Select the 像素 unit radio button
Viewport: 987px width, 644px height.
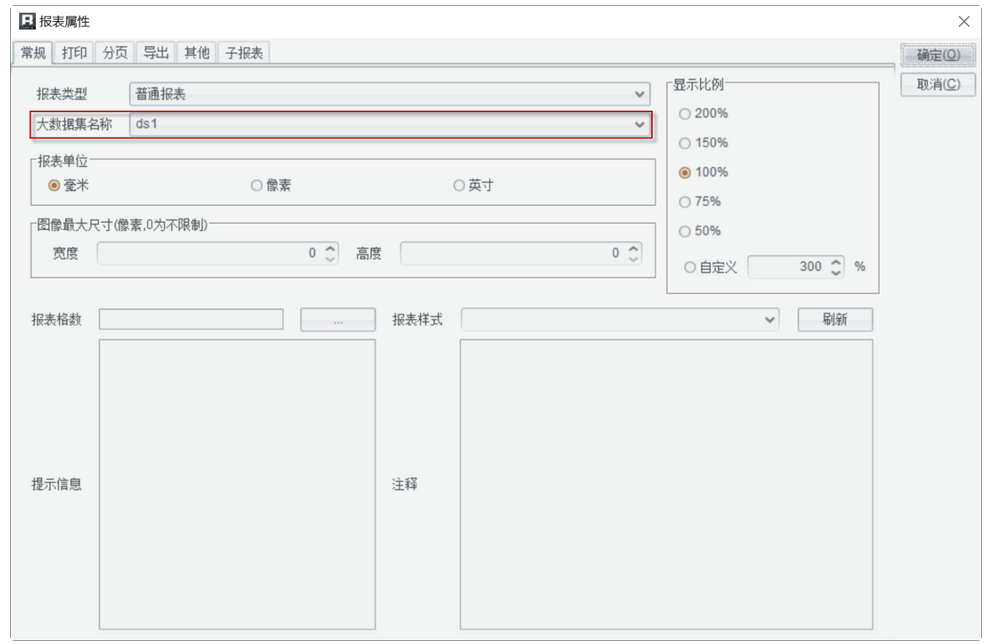[x=257, y=185]
